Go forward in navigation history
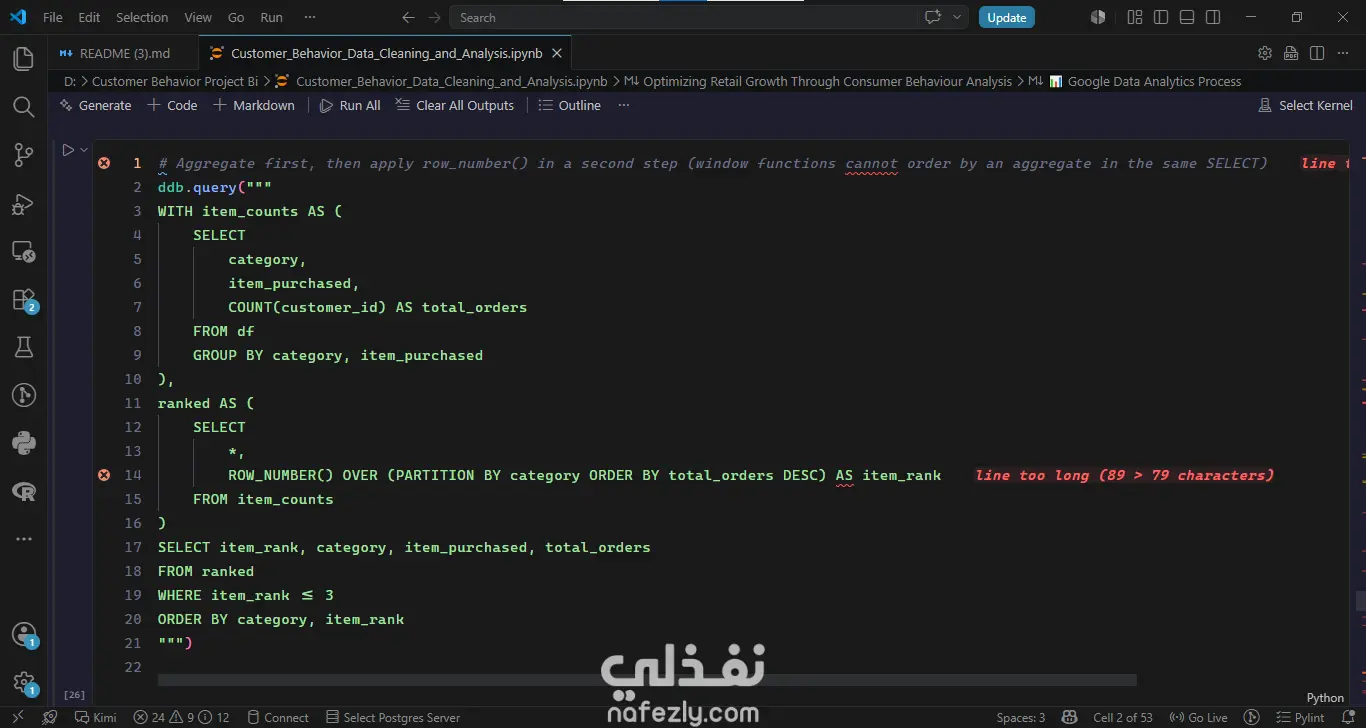 click(434, 17)
